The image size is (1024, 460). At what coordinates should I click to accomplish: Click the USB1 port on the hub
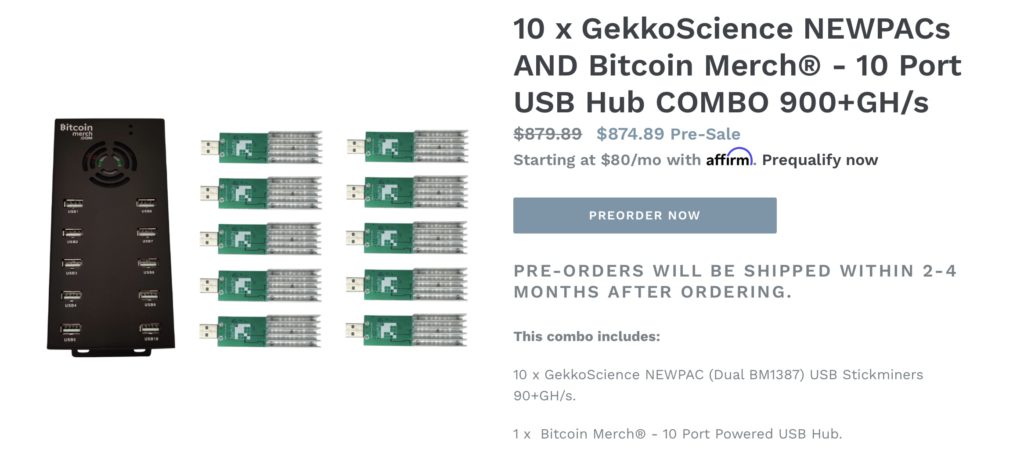click(x=73, y=205)
